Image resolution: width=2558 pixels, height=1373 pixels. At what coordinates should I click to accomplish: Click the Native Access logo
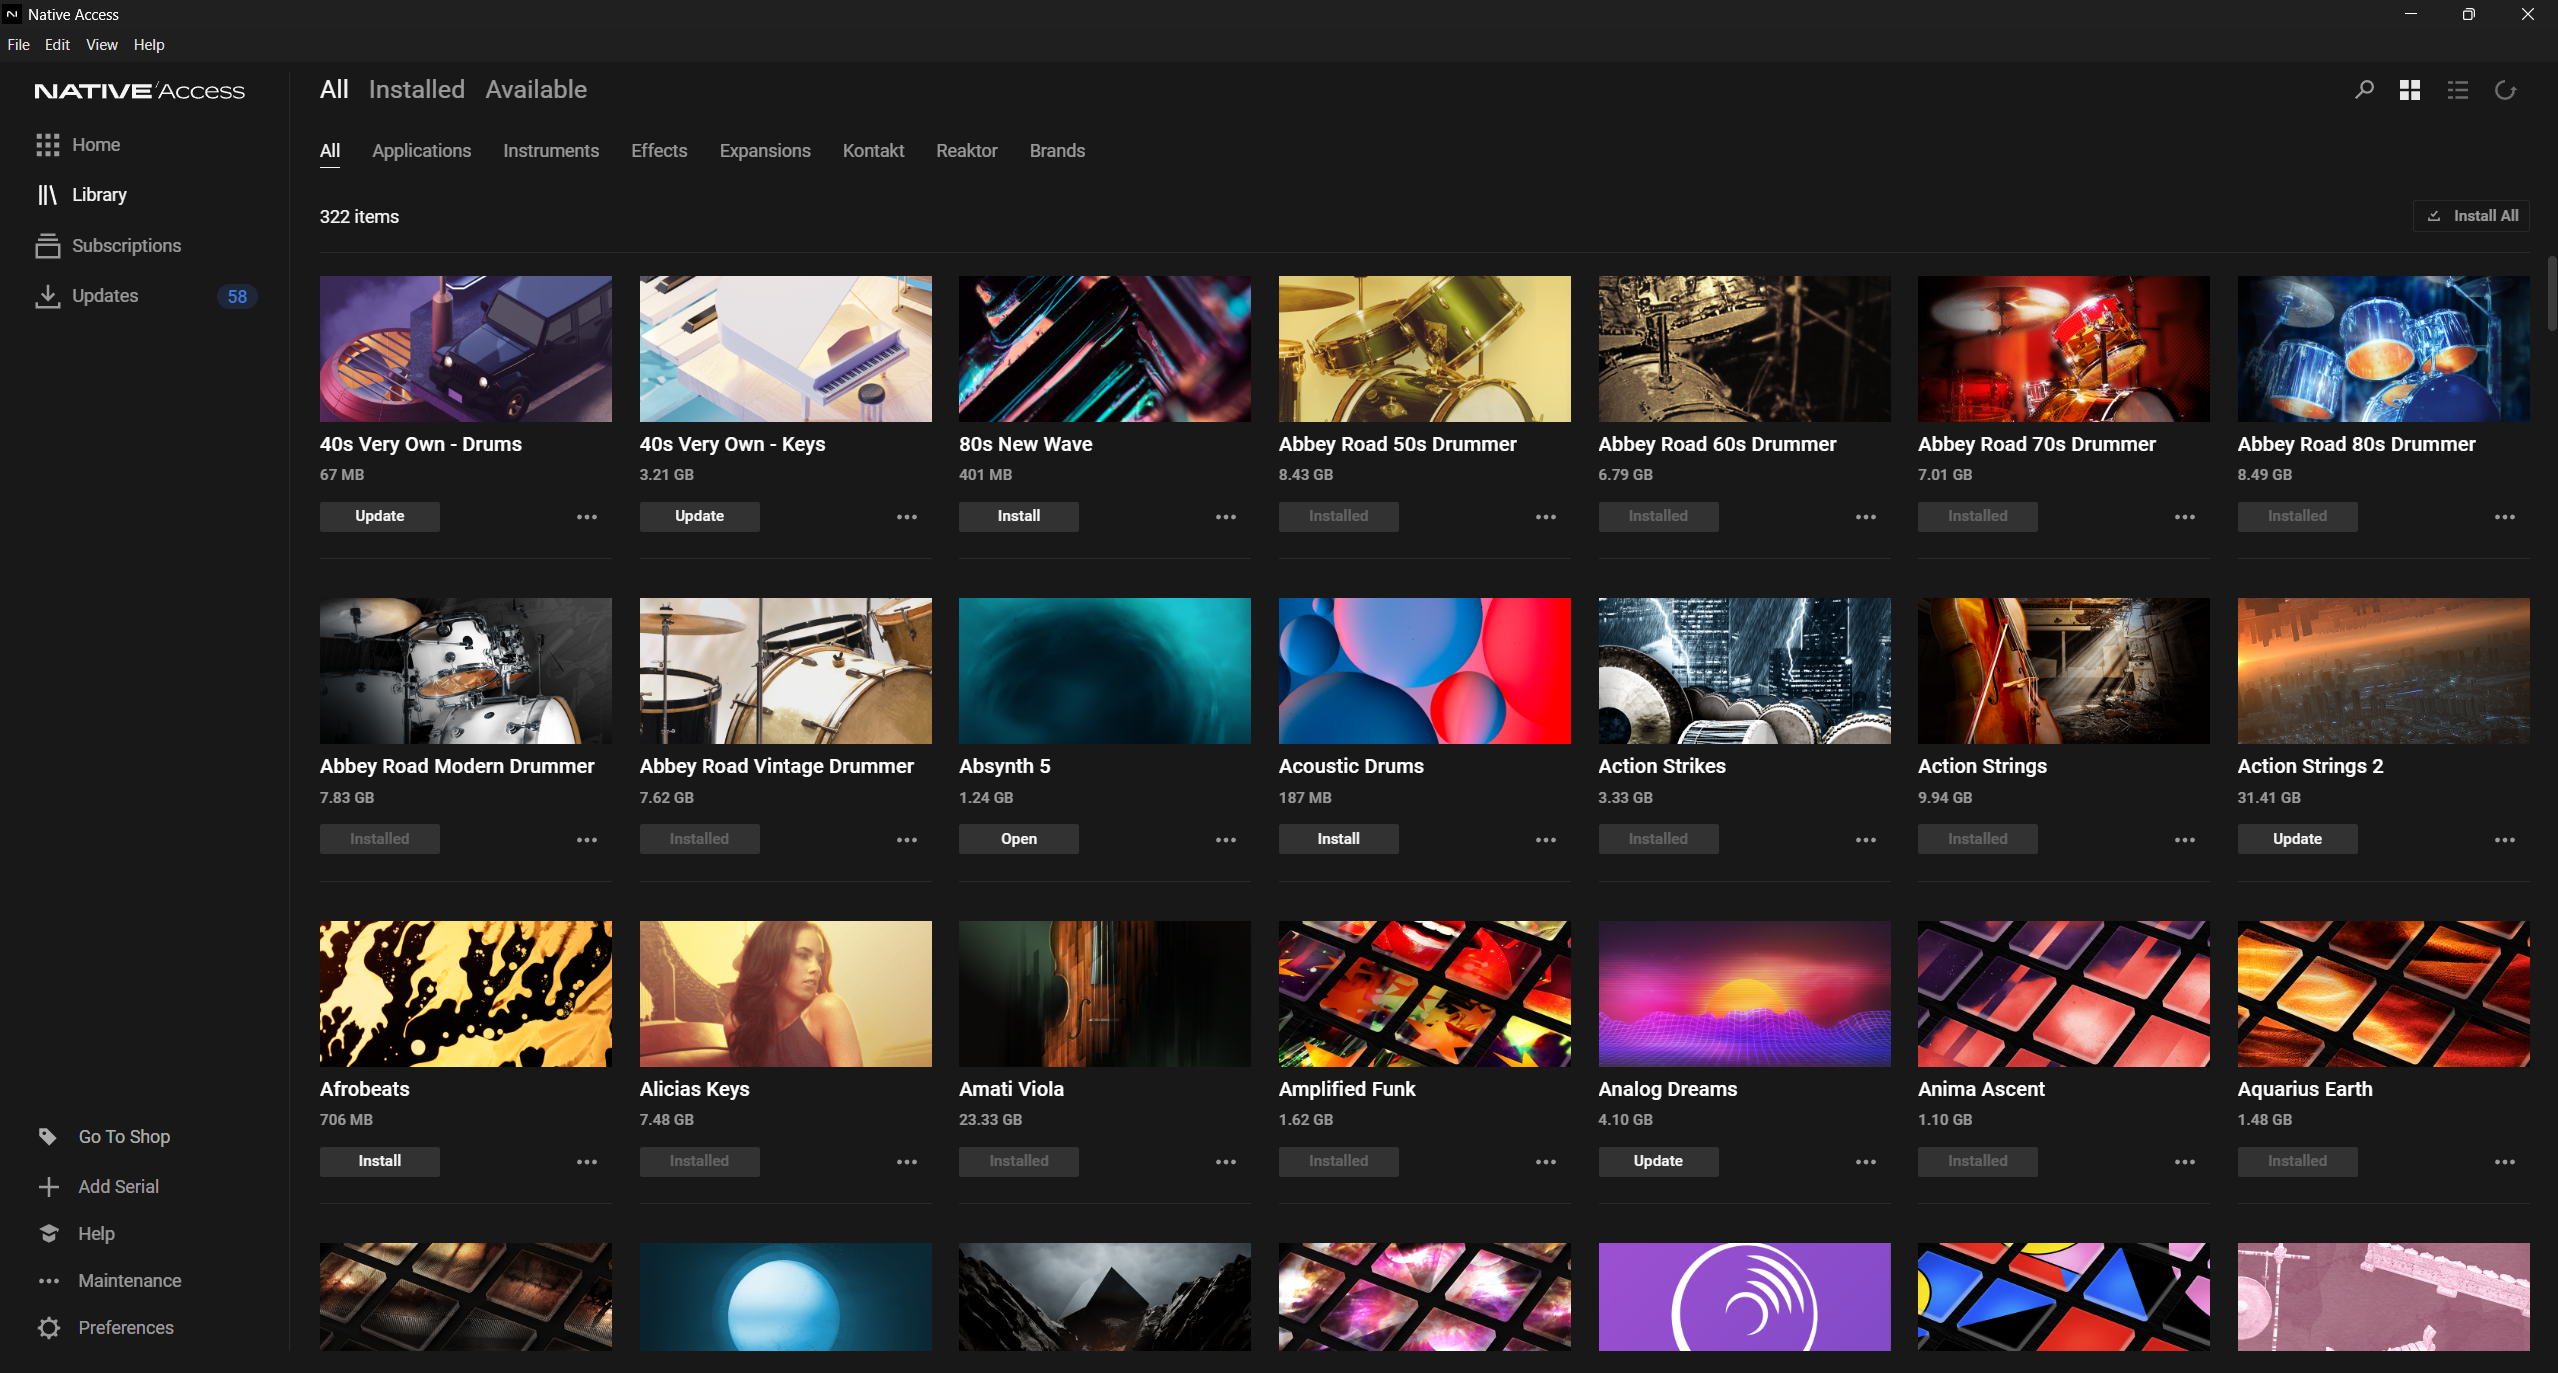[x=140, y=91]
